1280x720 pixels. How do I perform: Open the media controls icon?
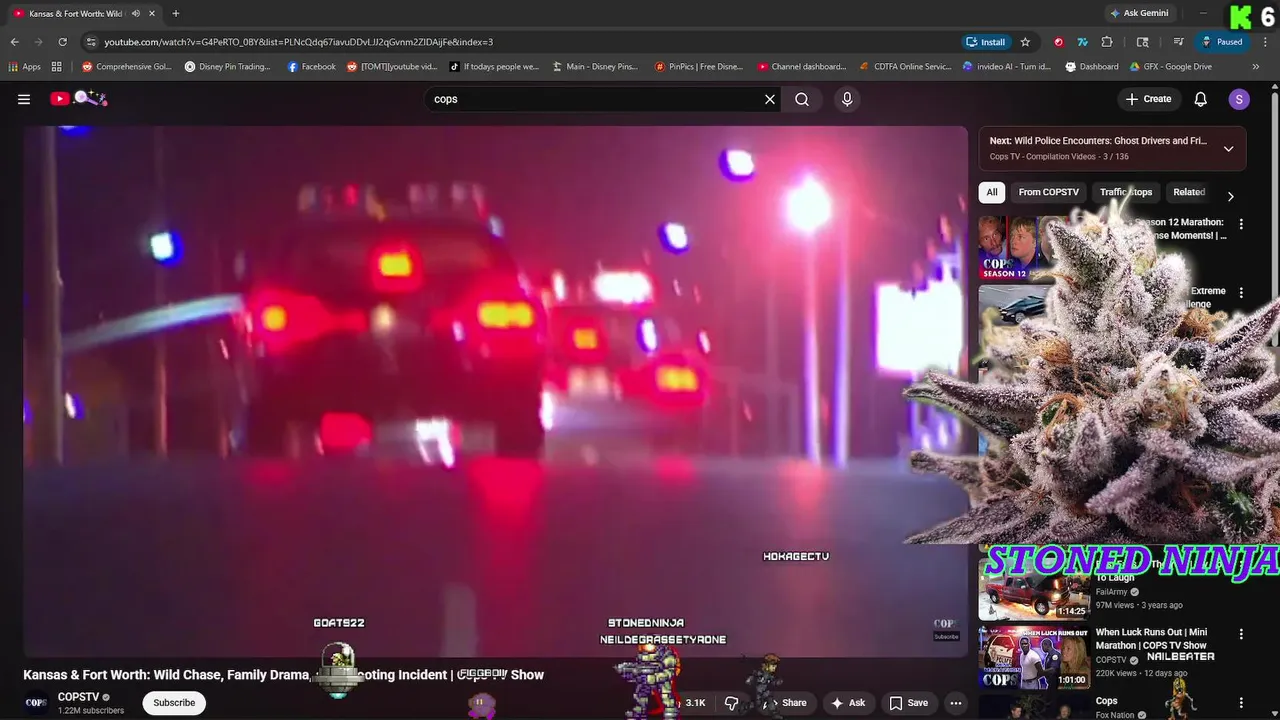1179,42
